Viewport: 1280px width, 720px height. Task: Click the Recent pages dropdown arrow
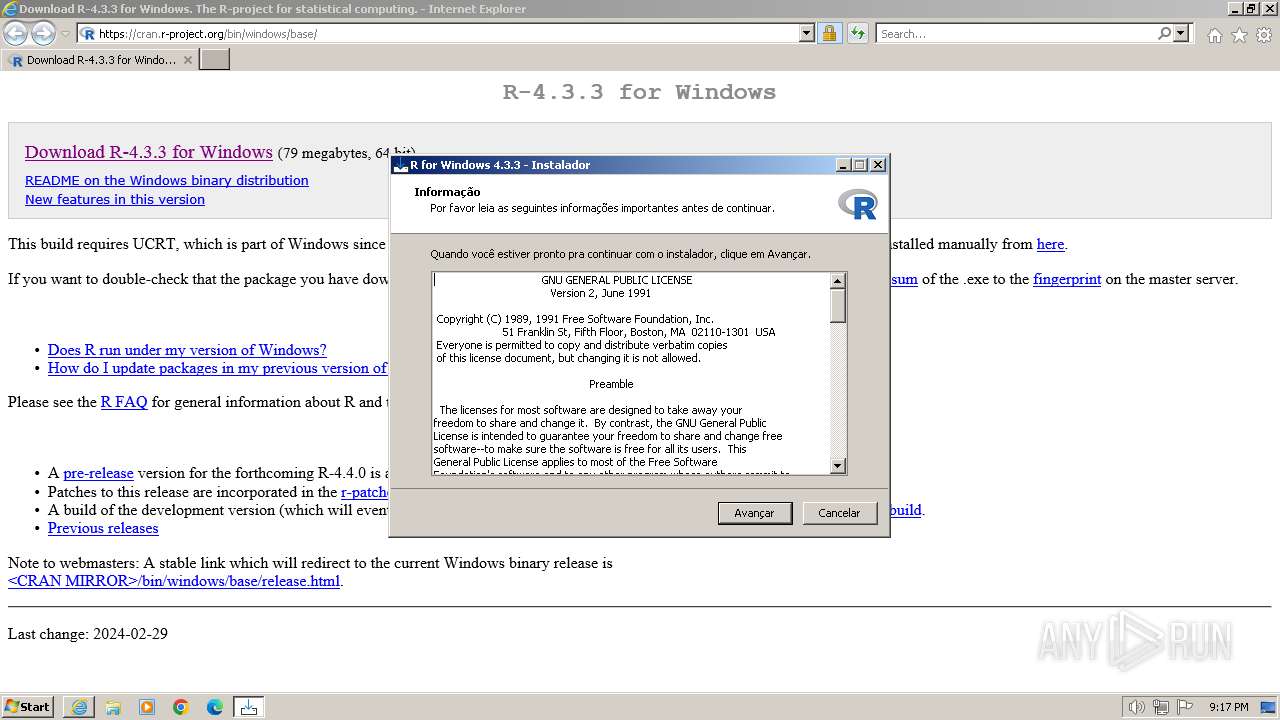pos(65,34)
